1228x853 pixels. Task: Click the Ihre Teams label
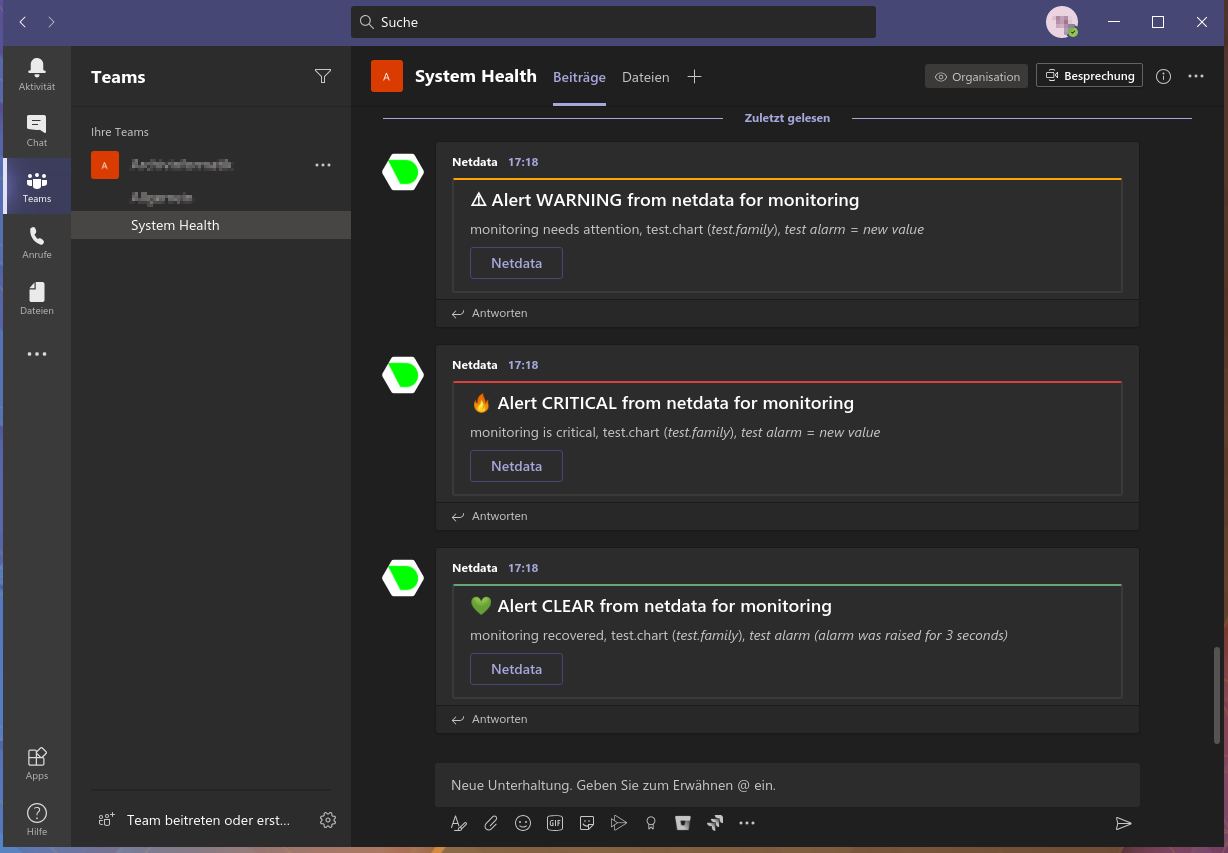tap(120, 132)
